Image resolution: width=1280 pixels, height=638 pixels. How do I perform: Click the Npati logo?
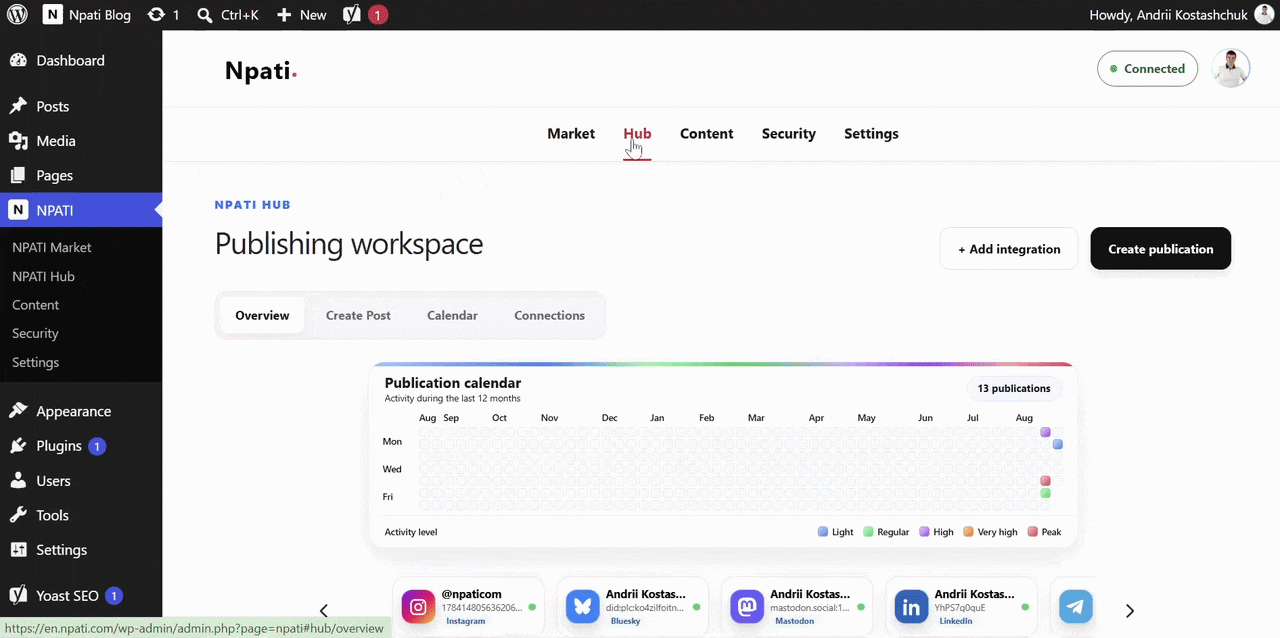pos(260,70)
